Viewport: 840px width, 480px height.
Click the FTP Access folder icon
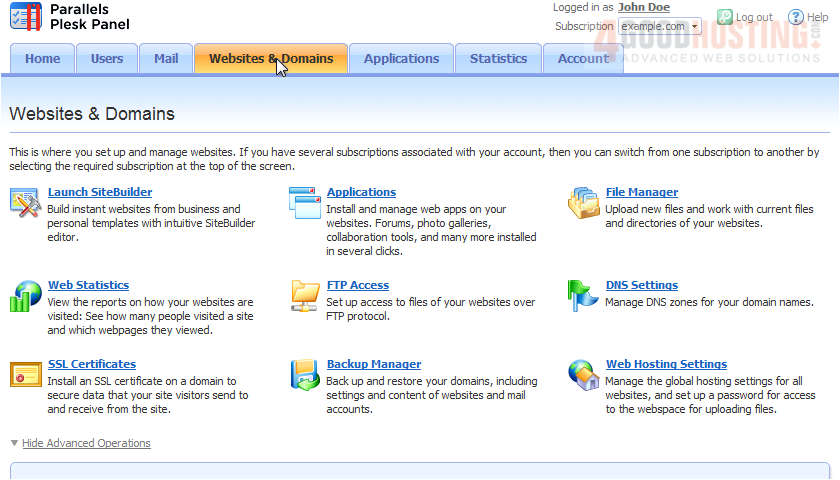[x=304, y=296]
